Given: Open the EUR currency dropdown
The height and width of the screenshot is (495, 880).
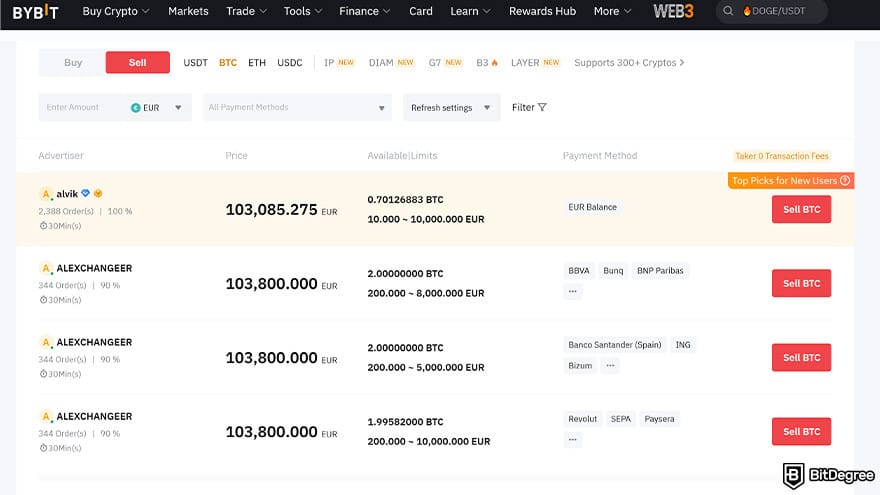Looking at the screenshot, I should 157,108.
